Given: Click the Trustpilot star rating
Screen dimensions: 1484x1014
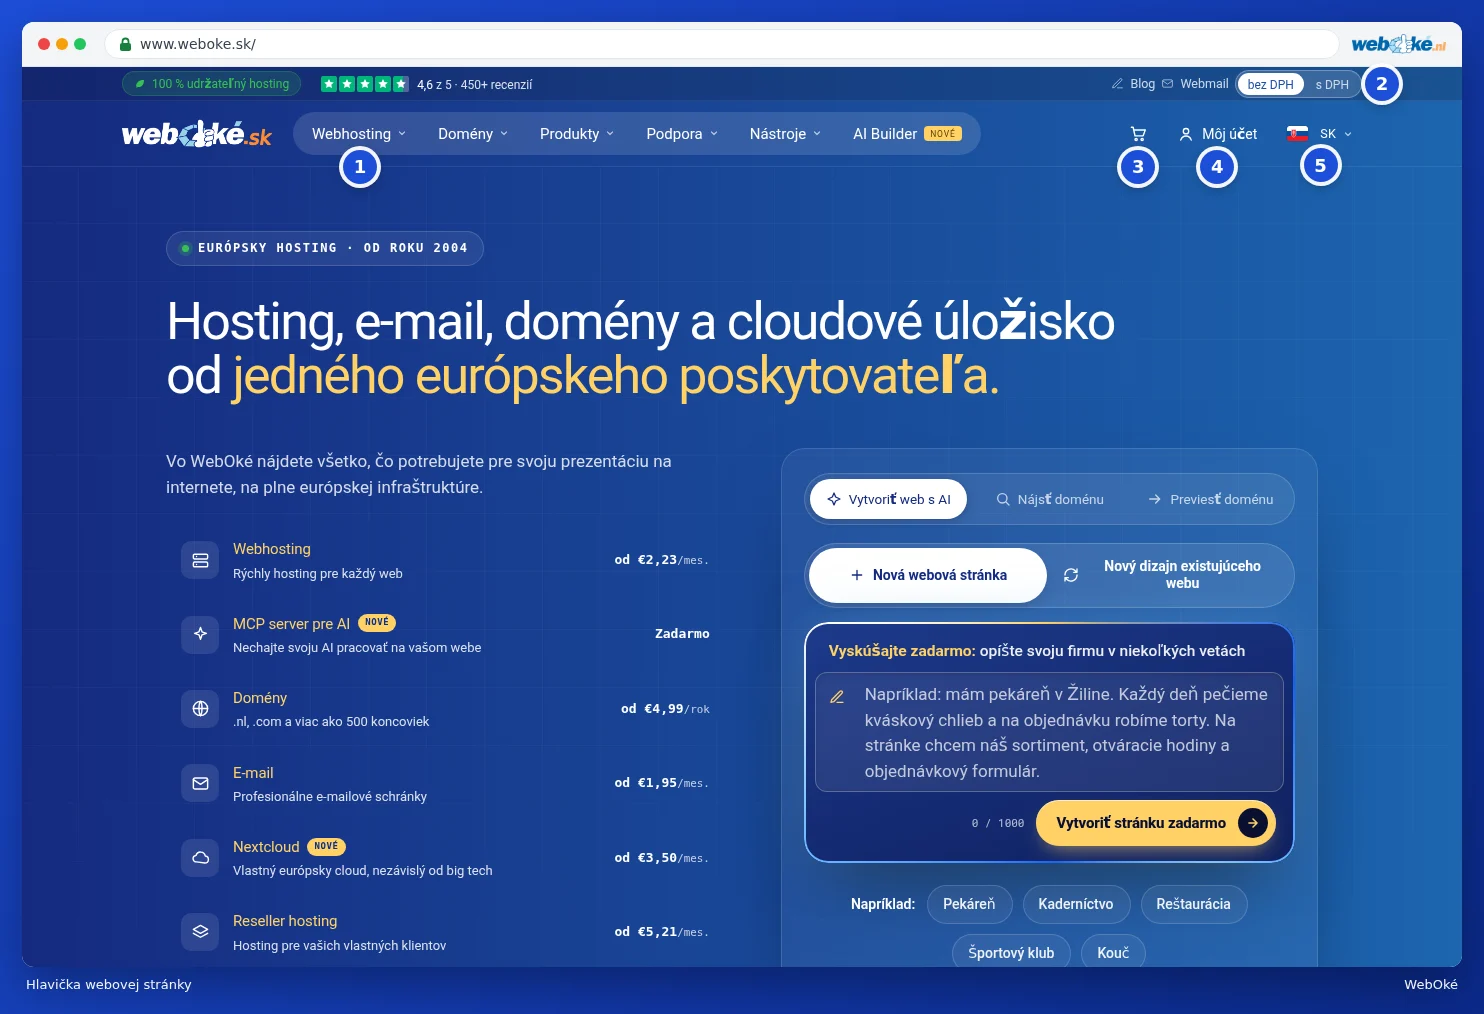Looking at the screenshot, I should point(364,84).
